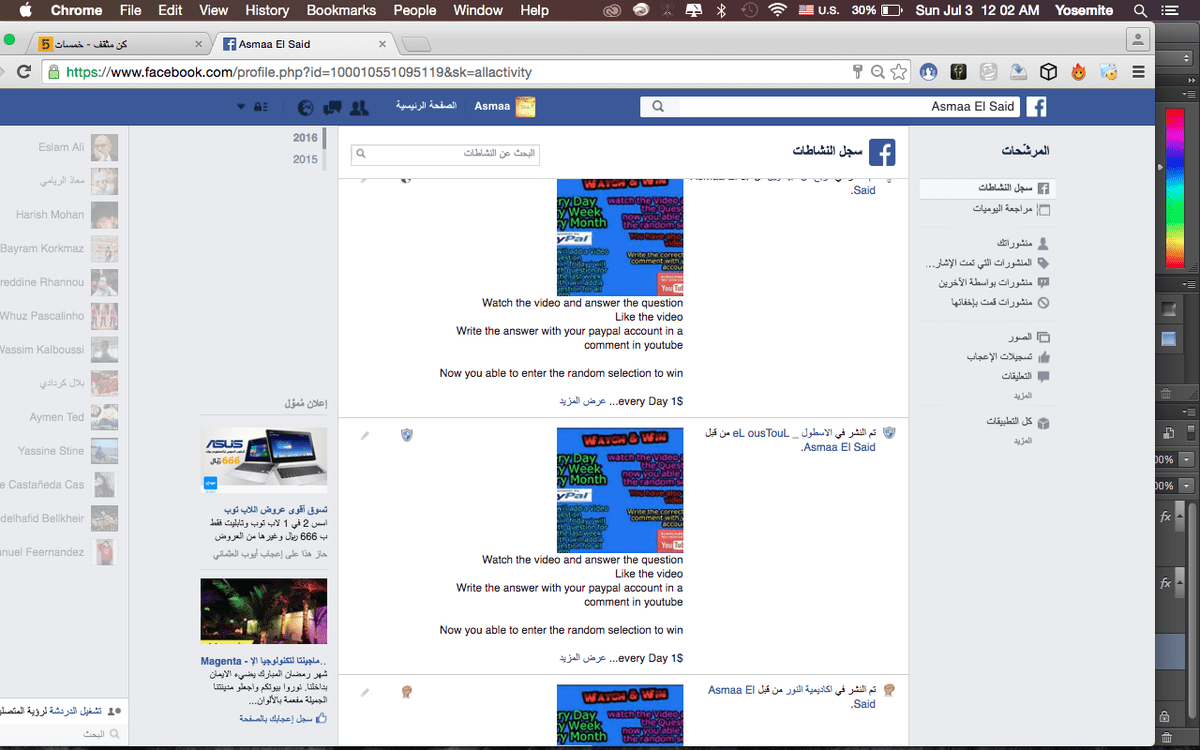
Task: Open the account settings caret dropdown in the navbar
Action: 240,106
